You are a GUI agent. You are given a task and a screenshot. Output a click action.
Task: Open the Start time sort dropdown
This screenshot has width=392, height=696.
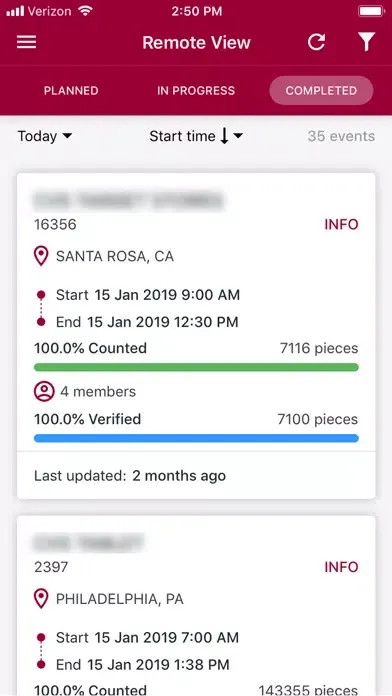coord(196,136)
